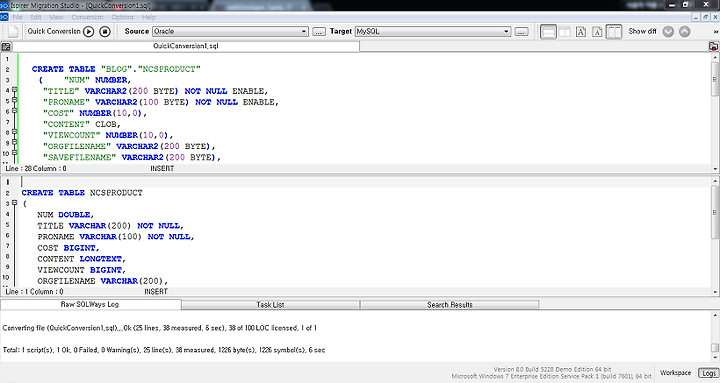Collapse fold marker on target line 3

15,203
